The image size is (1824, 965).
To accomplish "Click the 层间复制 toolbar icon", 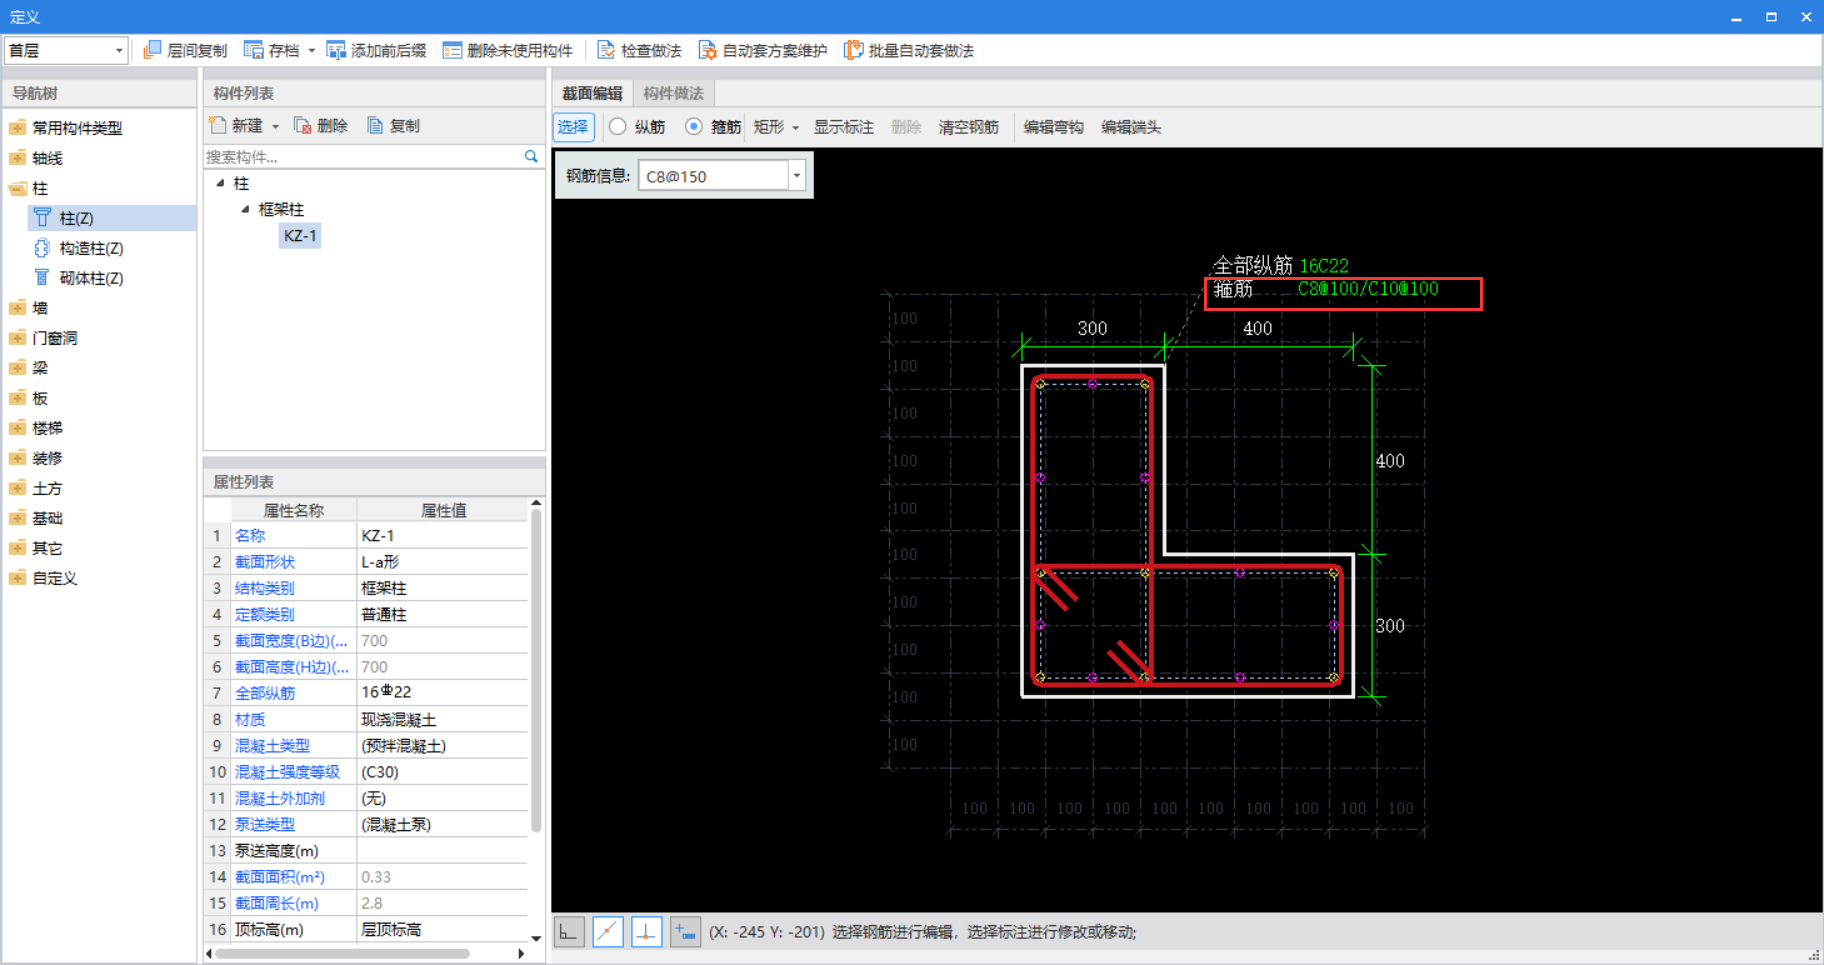I will click(x=152, y=50).
